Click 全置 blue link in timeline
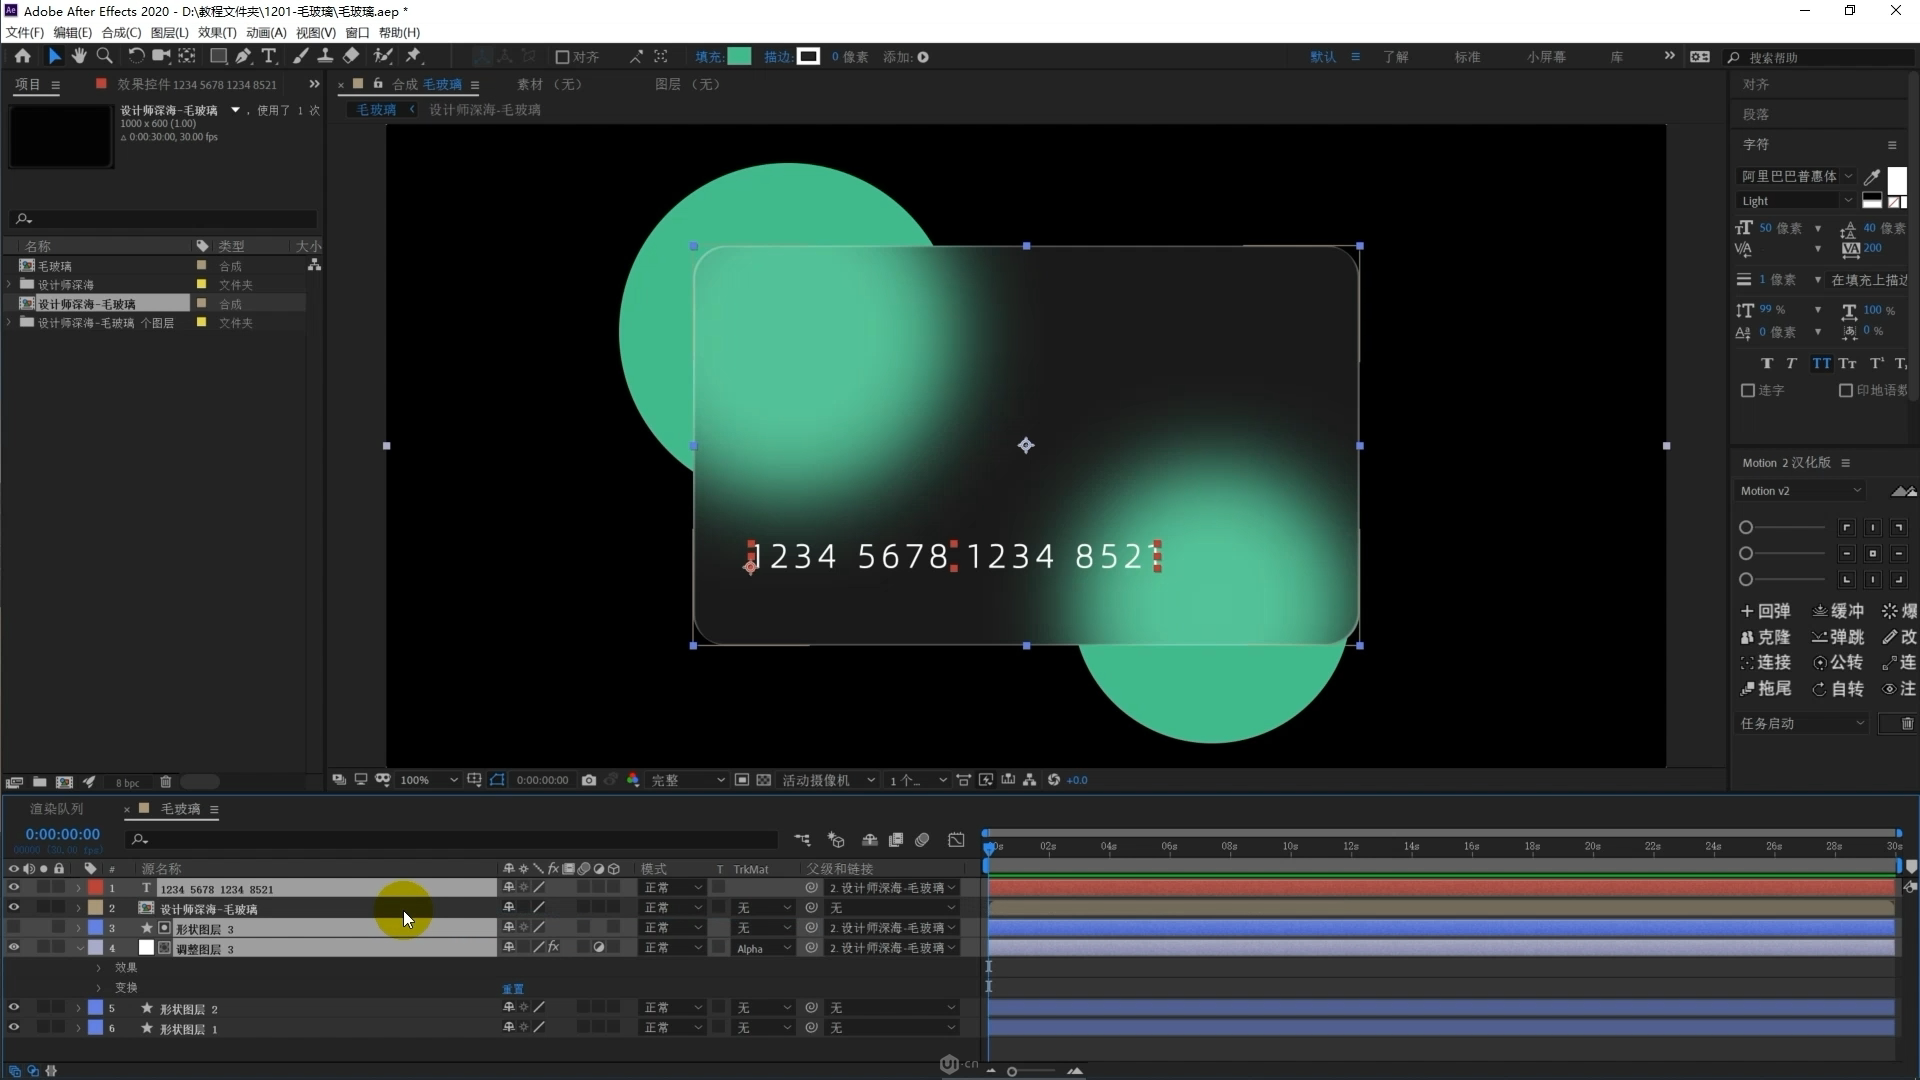The height and width of the screenshot is (1080, 1920). click(512, 986)
